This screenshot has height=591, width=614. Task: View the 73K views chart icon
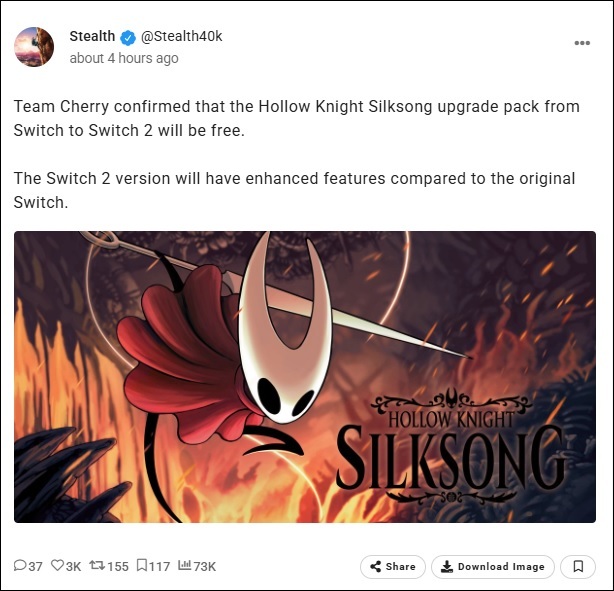click(x=184, y=565)
